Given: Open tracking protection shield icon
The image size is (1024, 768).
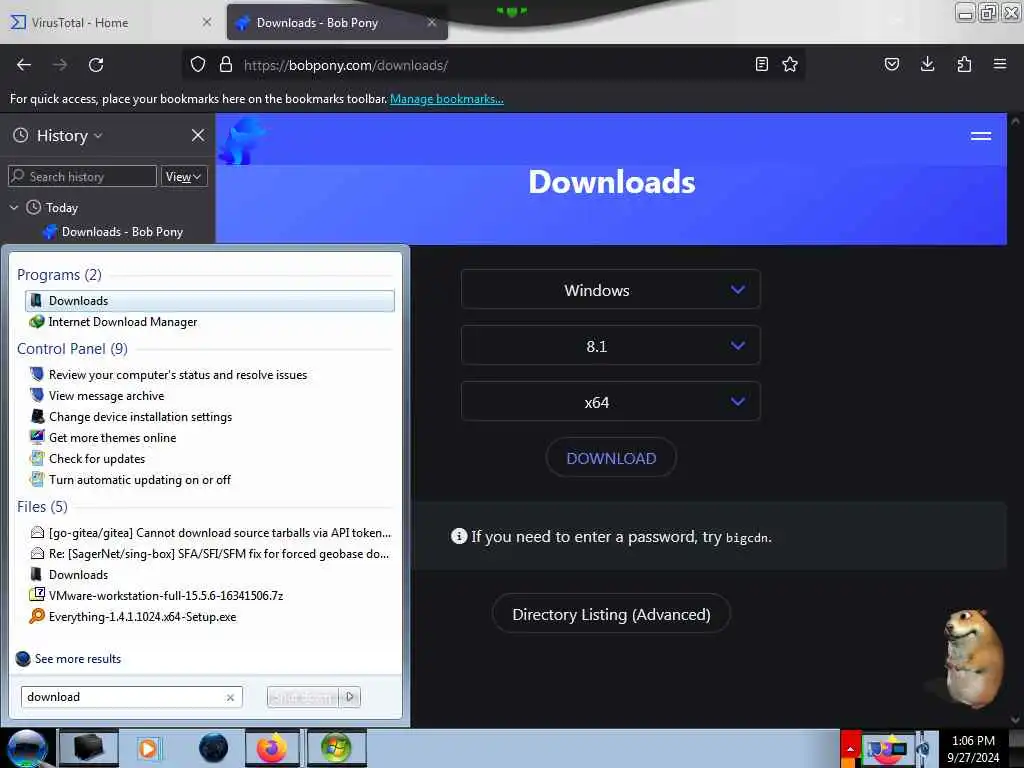Looking at the screenshot, I should pos(198,65).
